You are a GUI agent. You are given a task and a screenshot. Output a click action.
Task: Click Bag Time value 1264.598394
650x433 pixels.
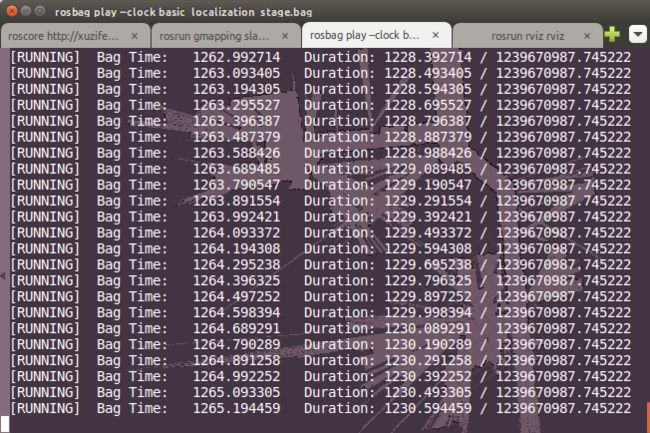click(x=236, y=313)
